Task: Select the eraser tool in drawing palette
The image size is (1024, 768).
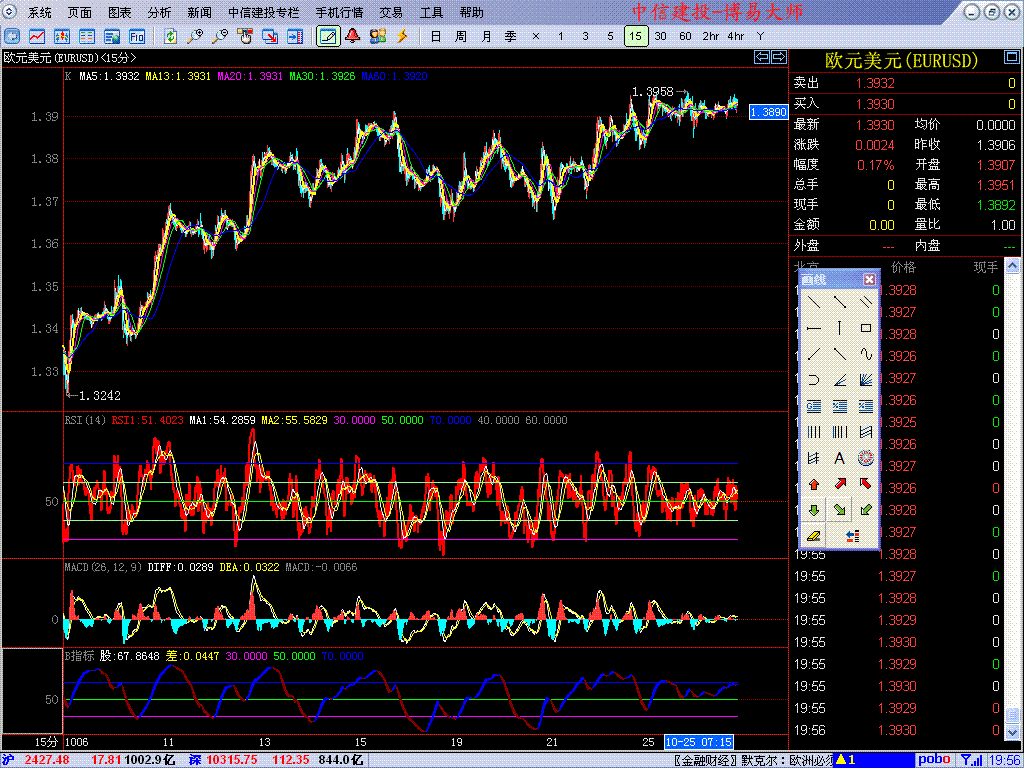Action: [814, 536]
